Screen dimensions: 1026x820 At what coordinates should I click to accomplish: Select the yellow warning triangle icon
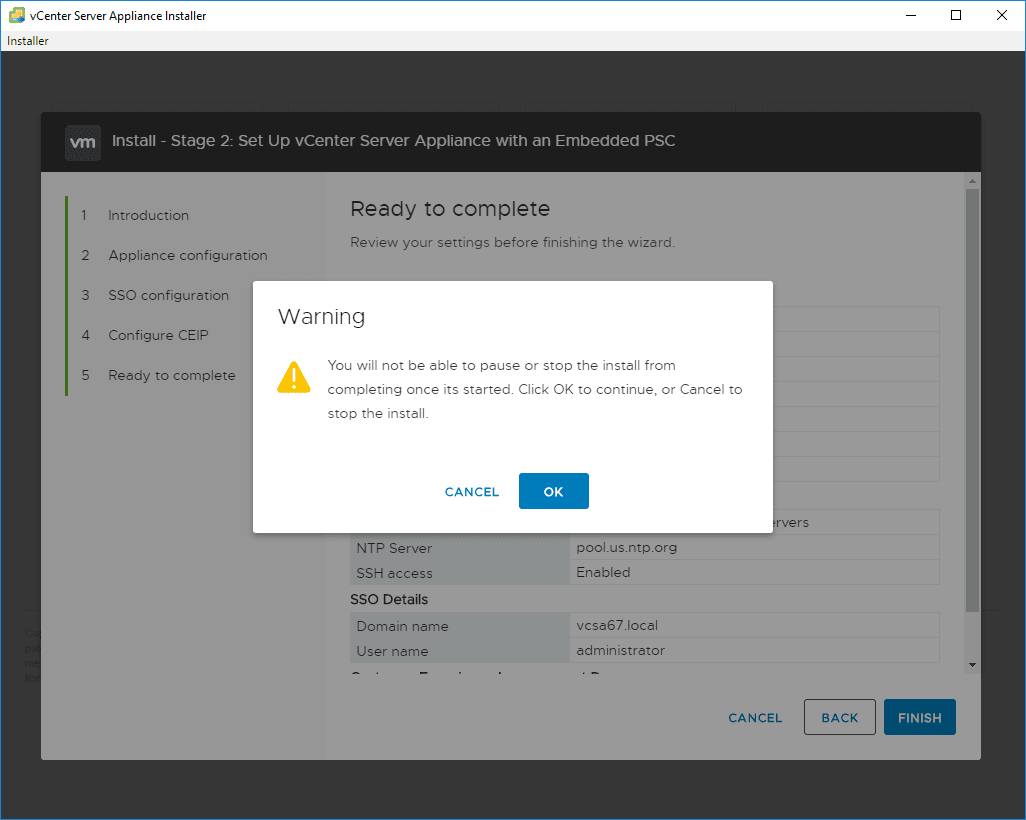coord(294,377)
